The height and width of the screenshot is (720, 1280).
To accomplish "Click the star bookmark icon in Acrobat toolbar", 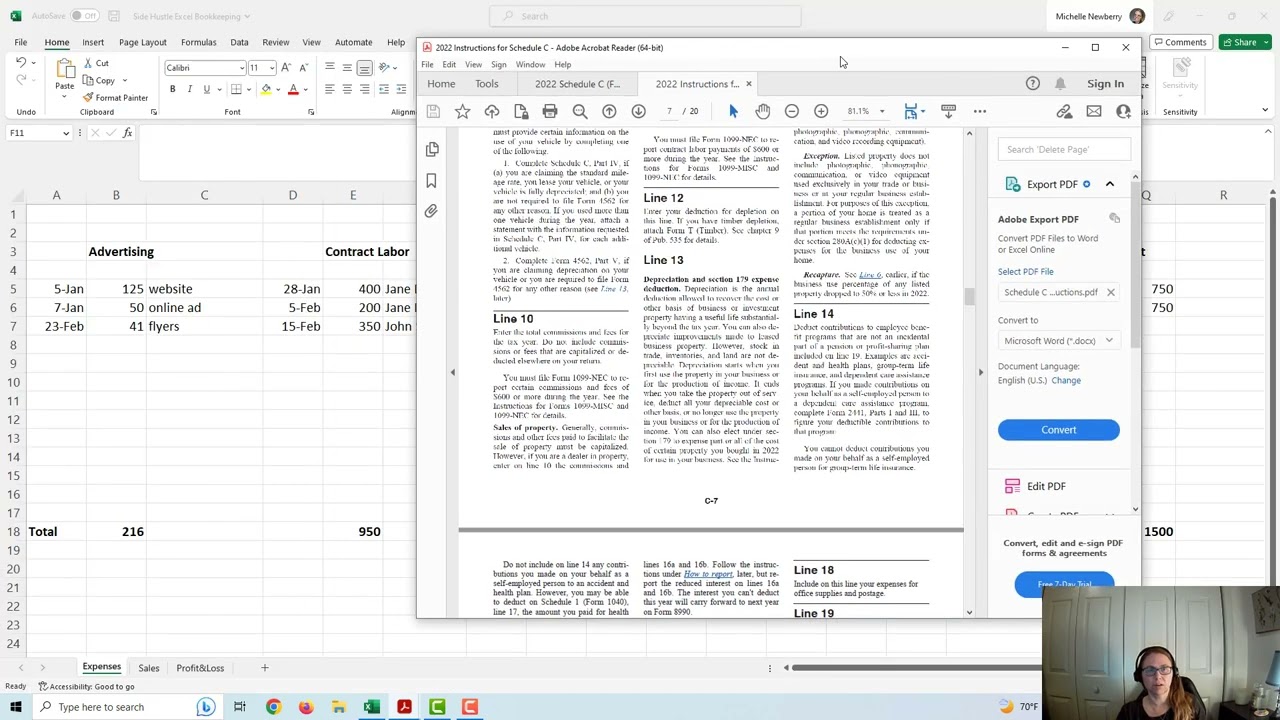I will click(x=462, y=111).
